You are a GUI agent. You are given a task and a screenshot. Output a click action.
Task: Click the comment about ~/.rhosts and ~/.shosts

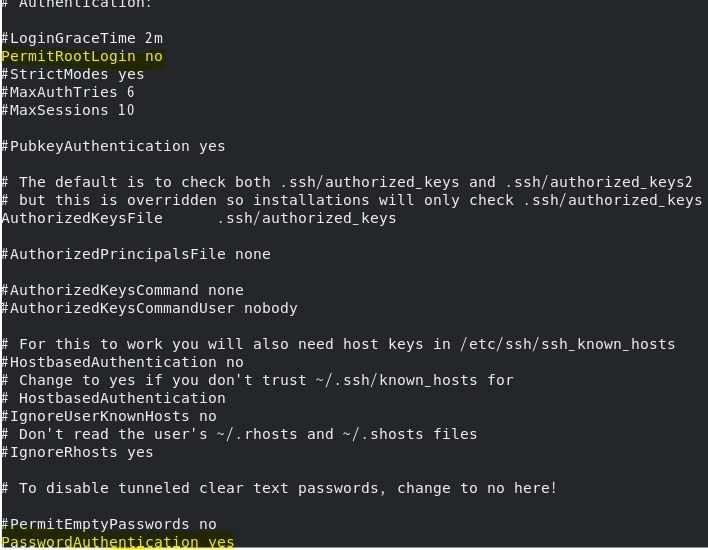click(239, 434)
